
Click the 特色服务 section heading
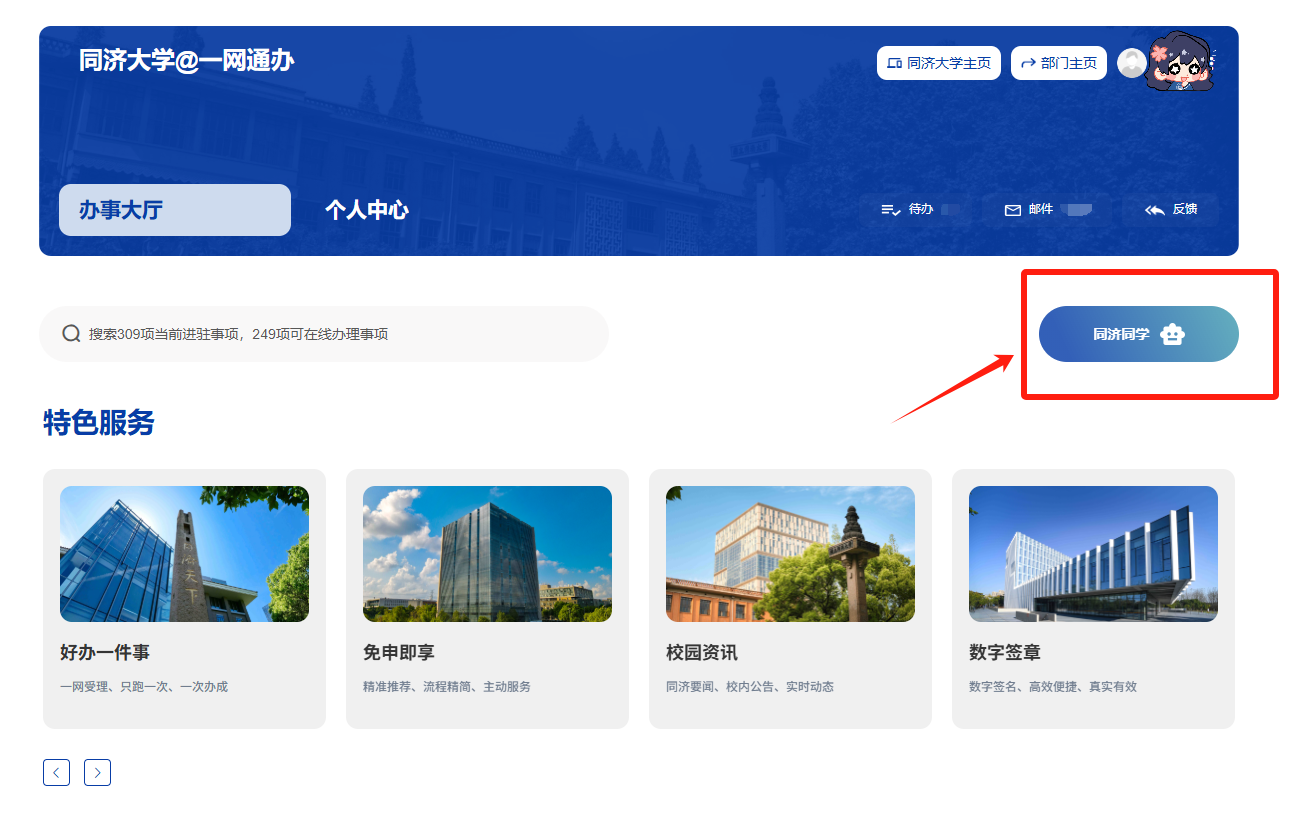pyautogui.click(x=99, y=423)
